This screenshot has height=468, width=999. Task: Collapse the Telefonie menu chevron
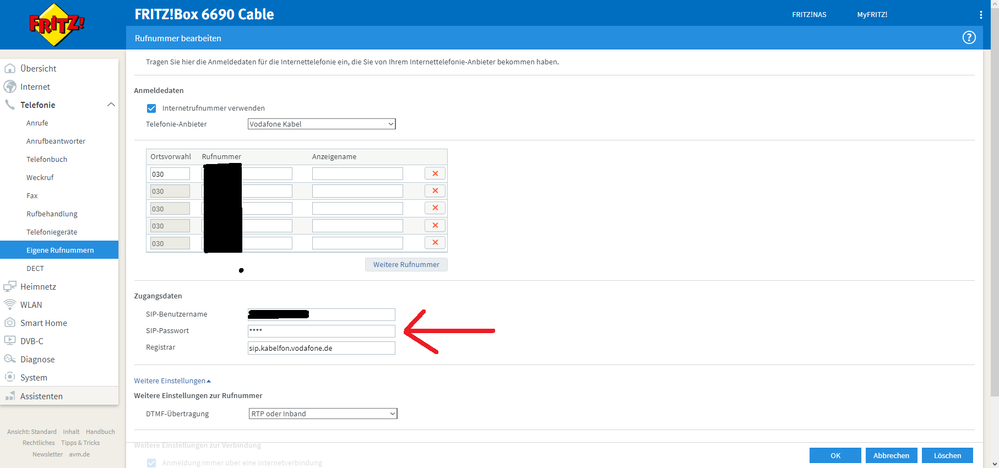pyautogui.click(x=110, y=105)
